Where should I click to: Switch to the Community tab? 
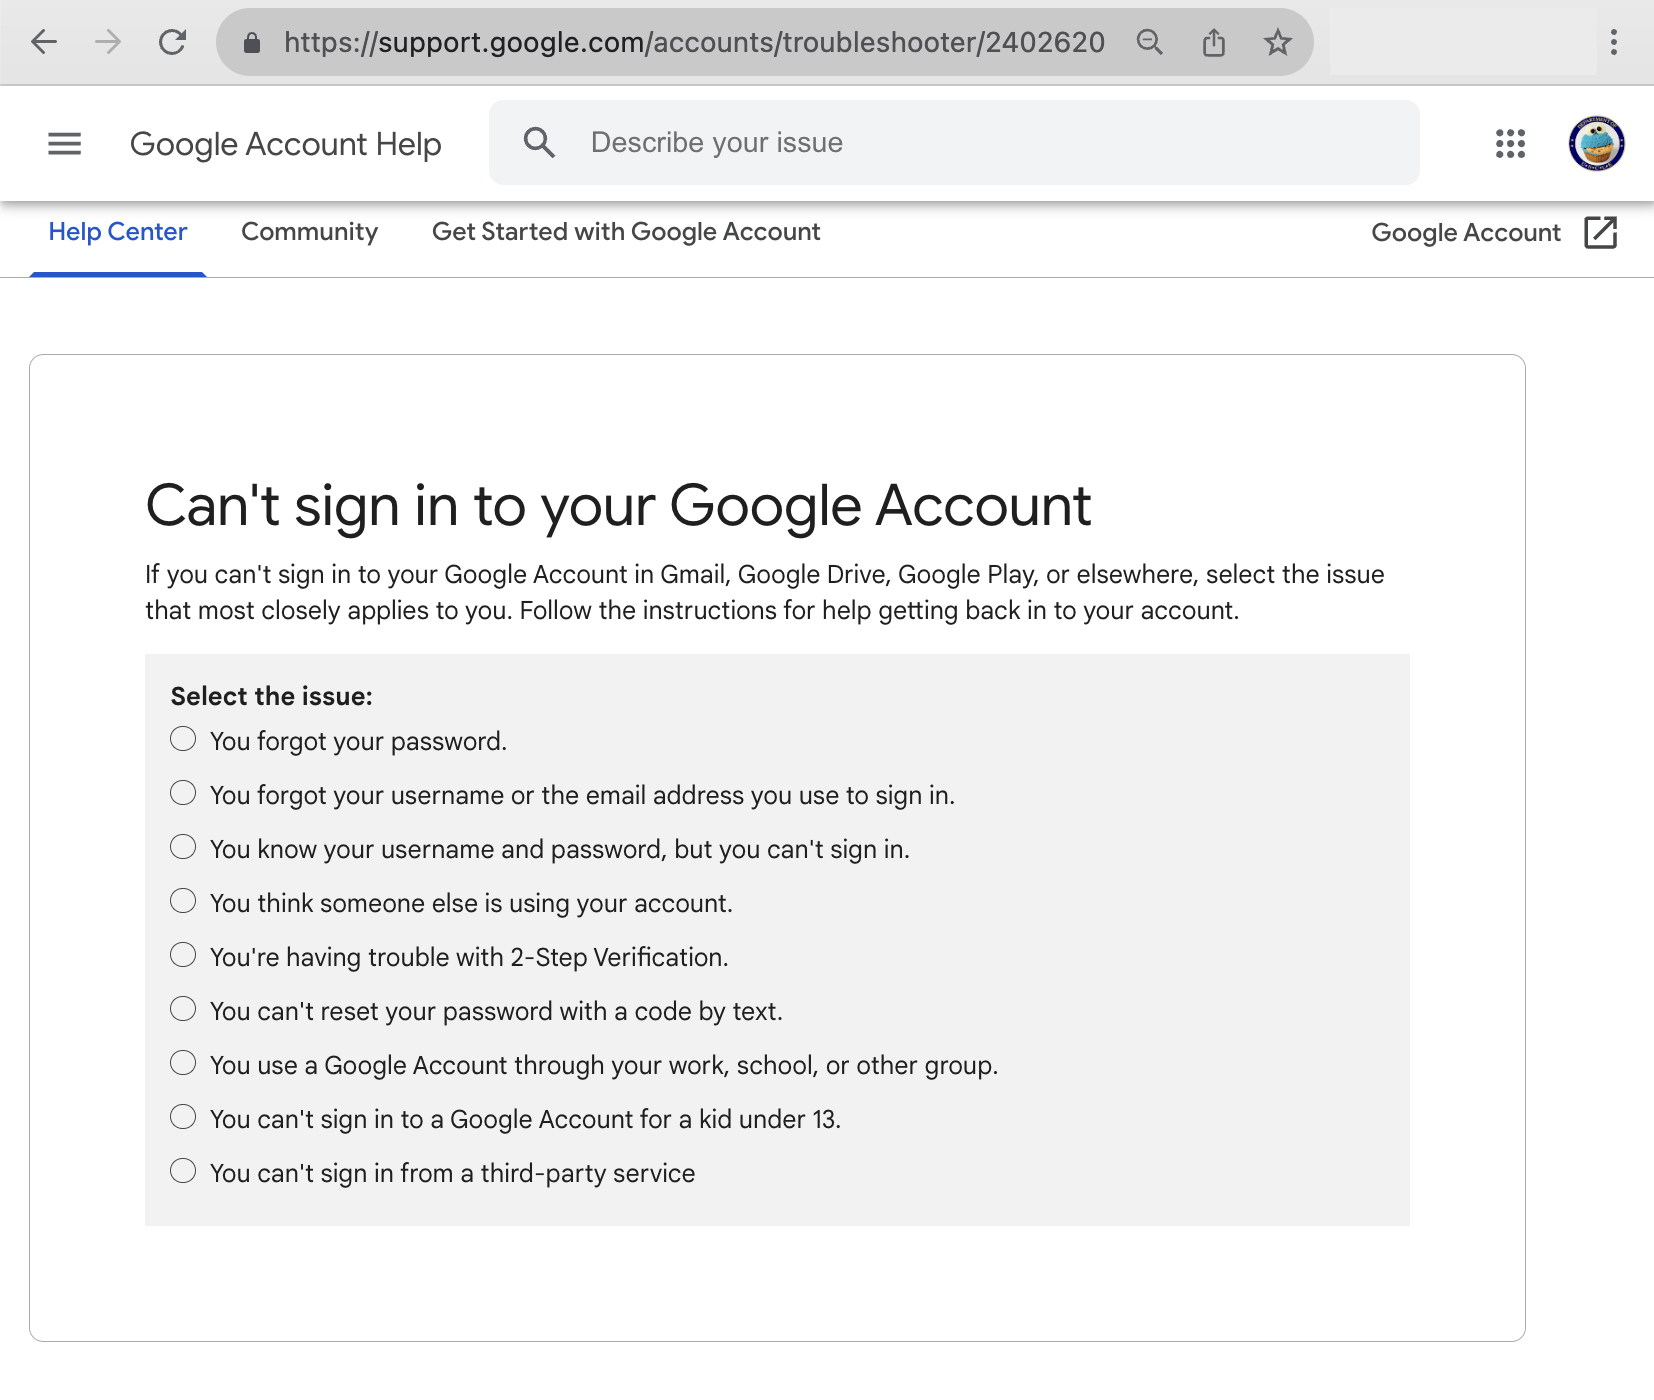[308, 232]
